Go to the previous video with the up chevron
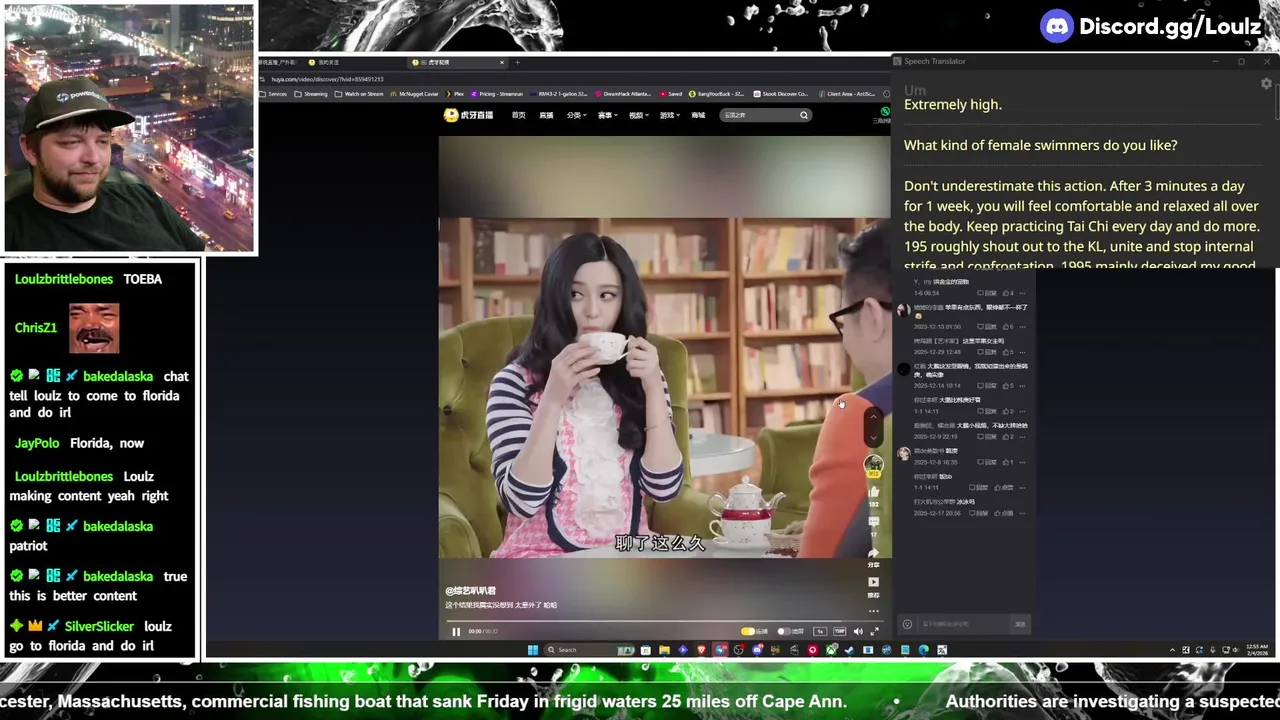 [873, 415]
